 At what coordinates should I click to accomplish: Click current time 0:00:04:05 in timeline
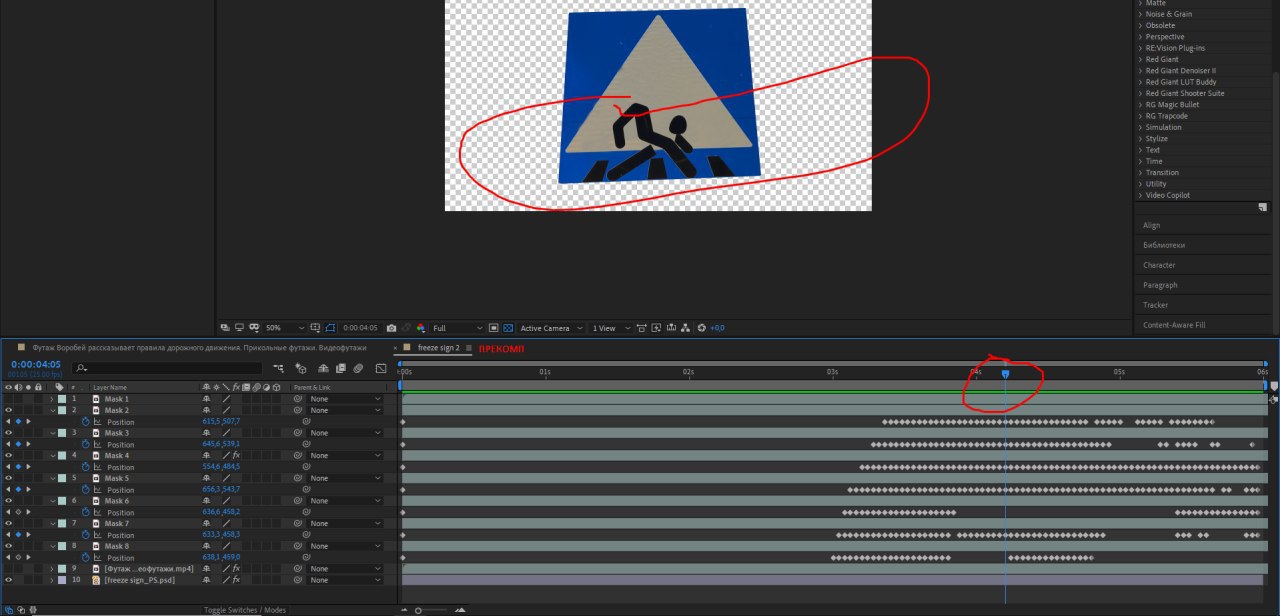[x=36, y=364]
